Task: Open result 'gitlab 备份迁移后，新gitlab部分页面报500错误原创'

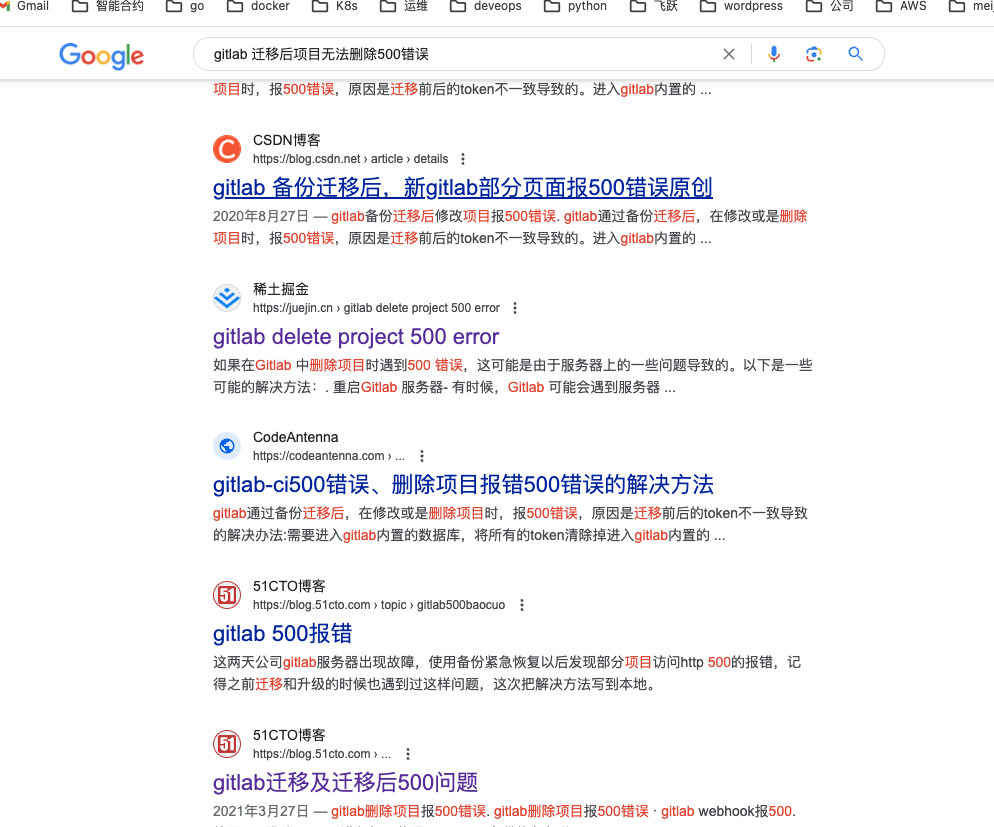Action: click(463, 188)
